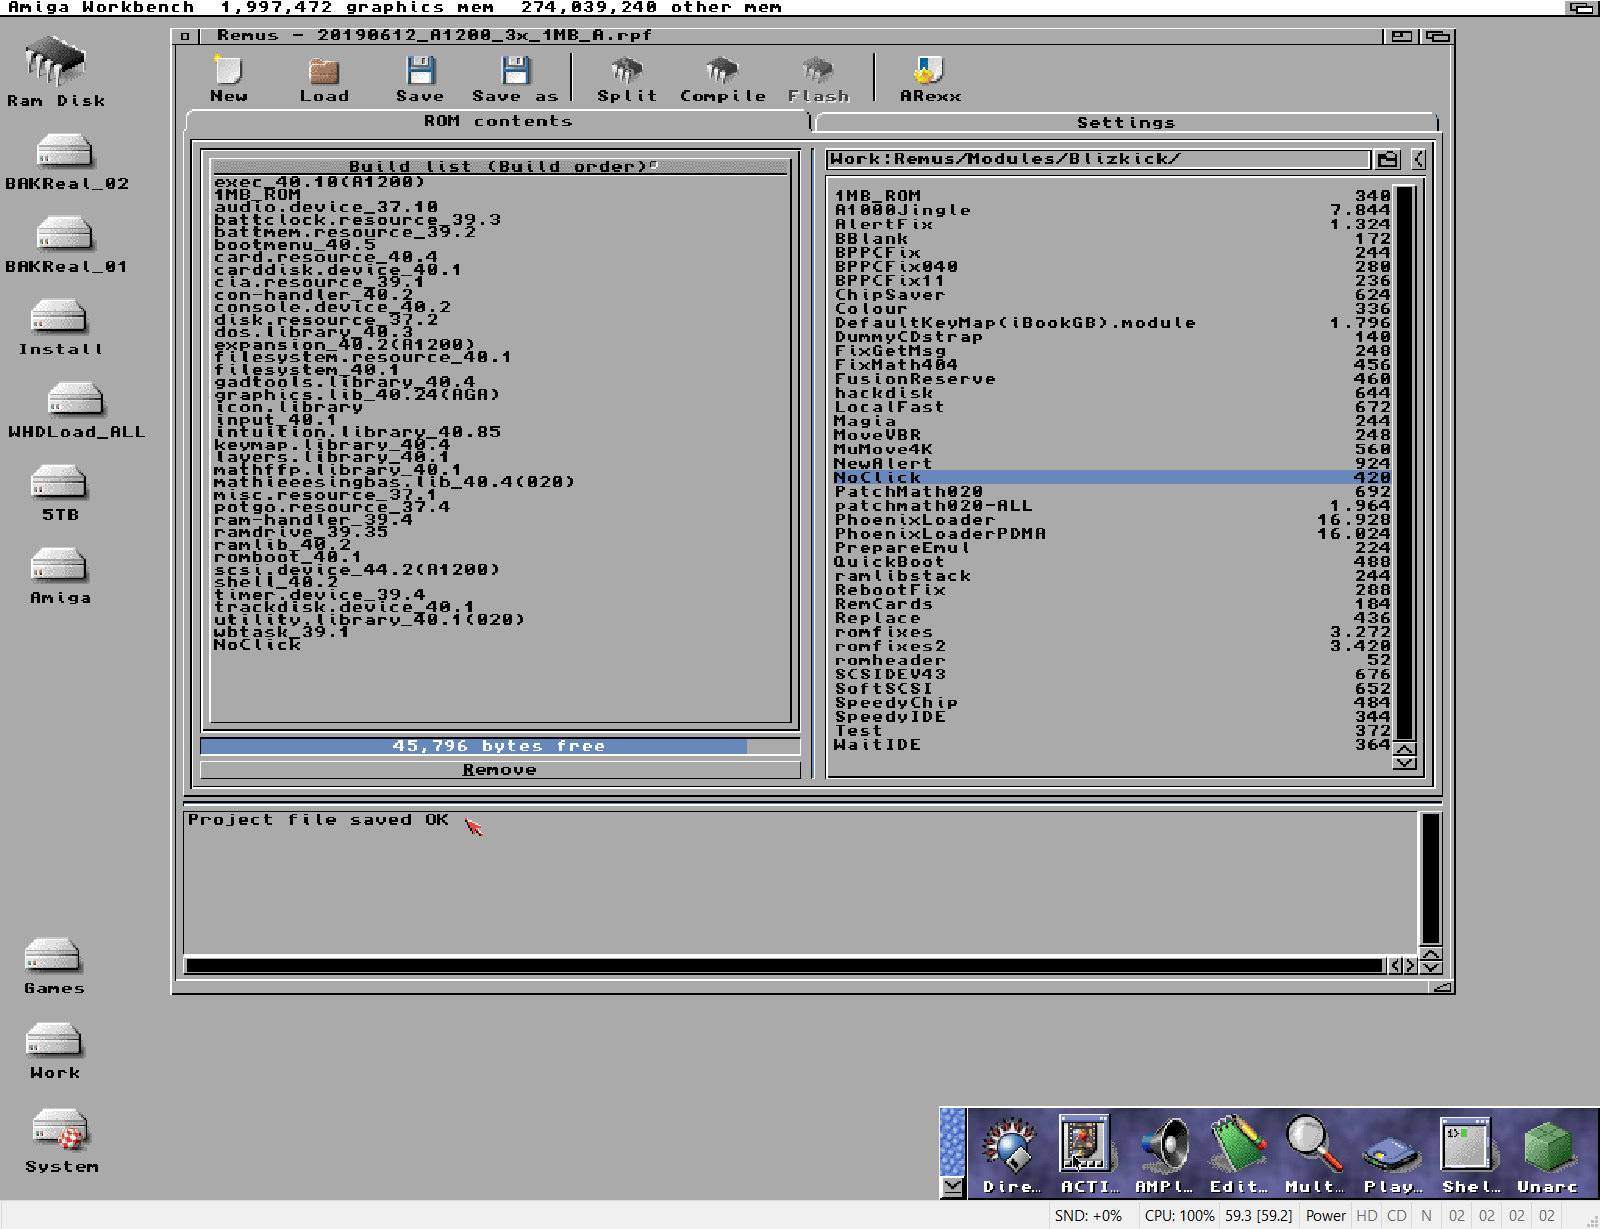Viewport: 1600px width, 1229px height.
Task: Click the log pane right scroll arrow
Action: [x=1410, y=966]
